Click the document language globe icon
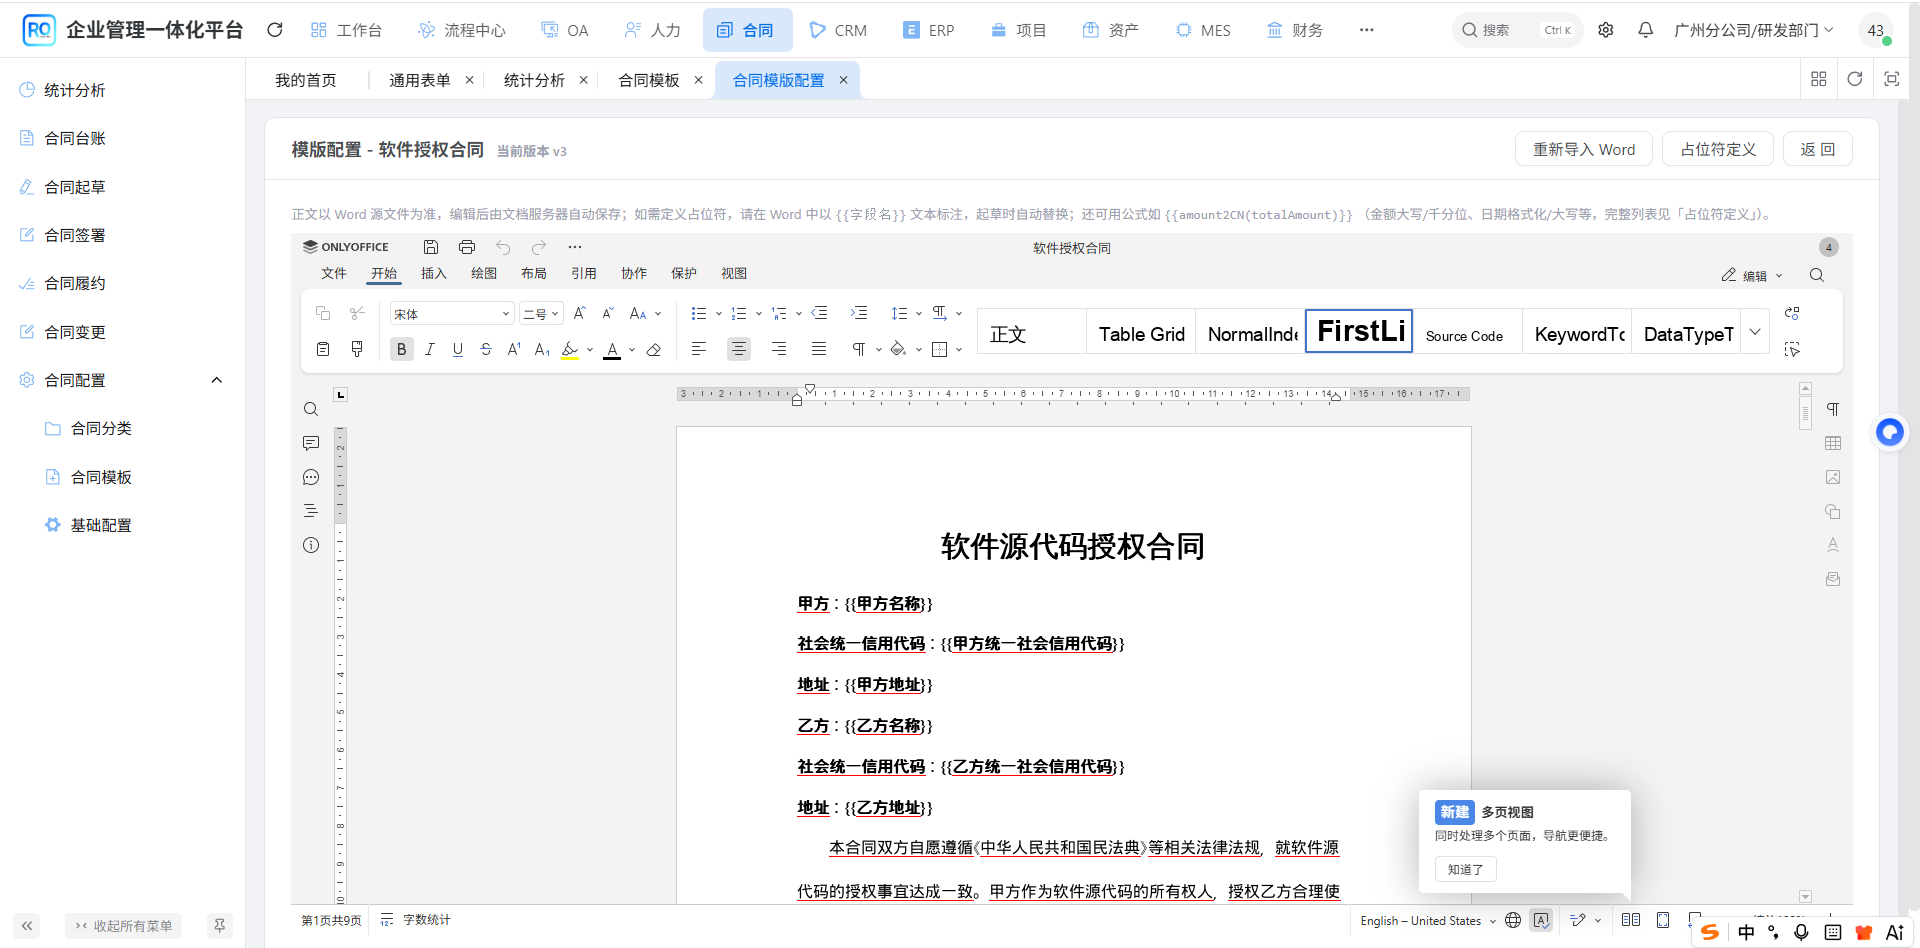This screenshot has height=948, width=1920. pyautogui.click(x=1513, y=920)
